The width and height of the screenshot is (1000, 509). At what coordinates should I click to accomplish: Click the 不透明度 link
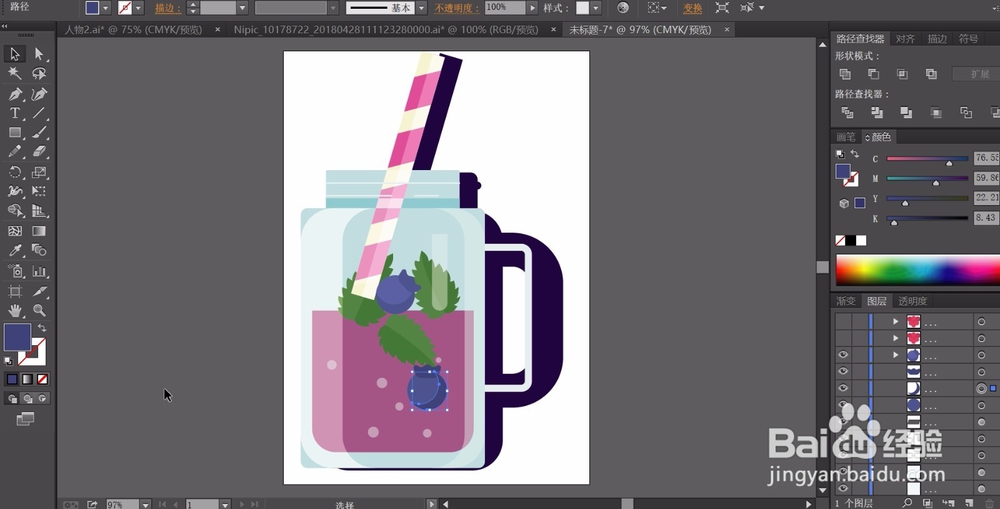[457, 8]
